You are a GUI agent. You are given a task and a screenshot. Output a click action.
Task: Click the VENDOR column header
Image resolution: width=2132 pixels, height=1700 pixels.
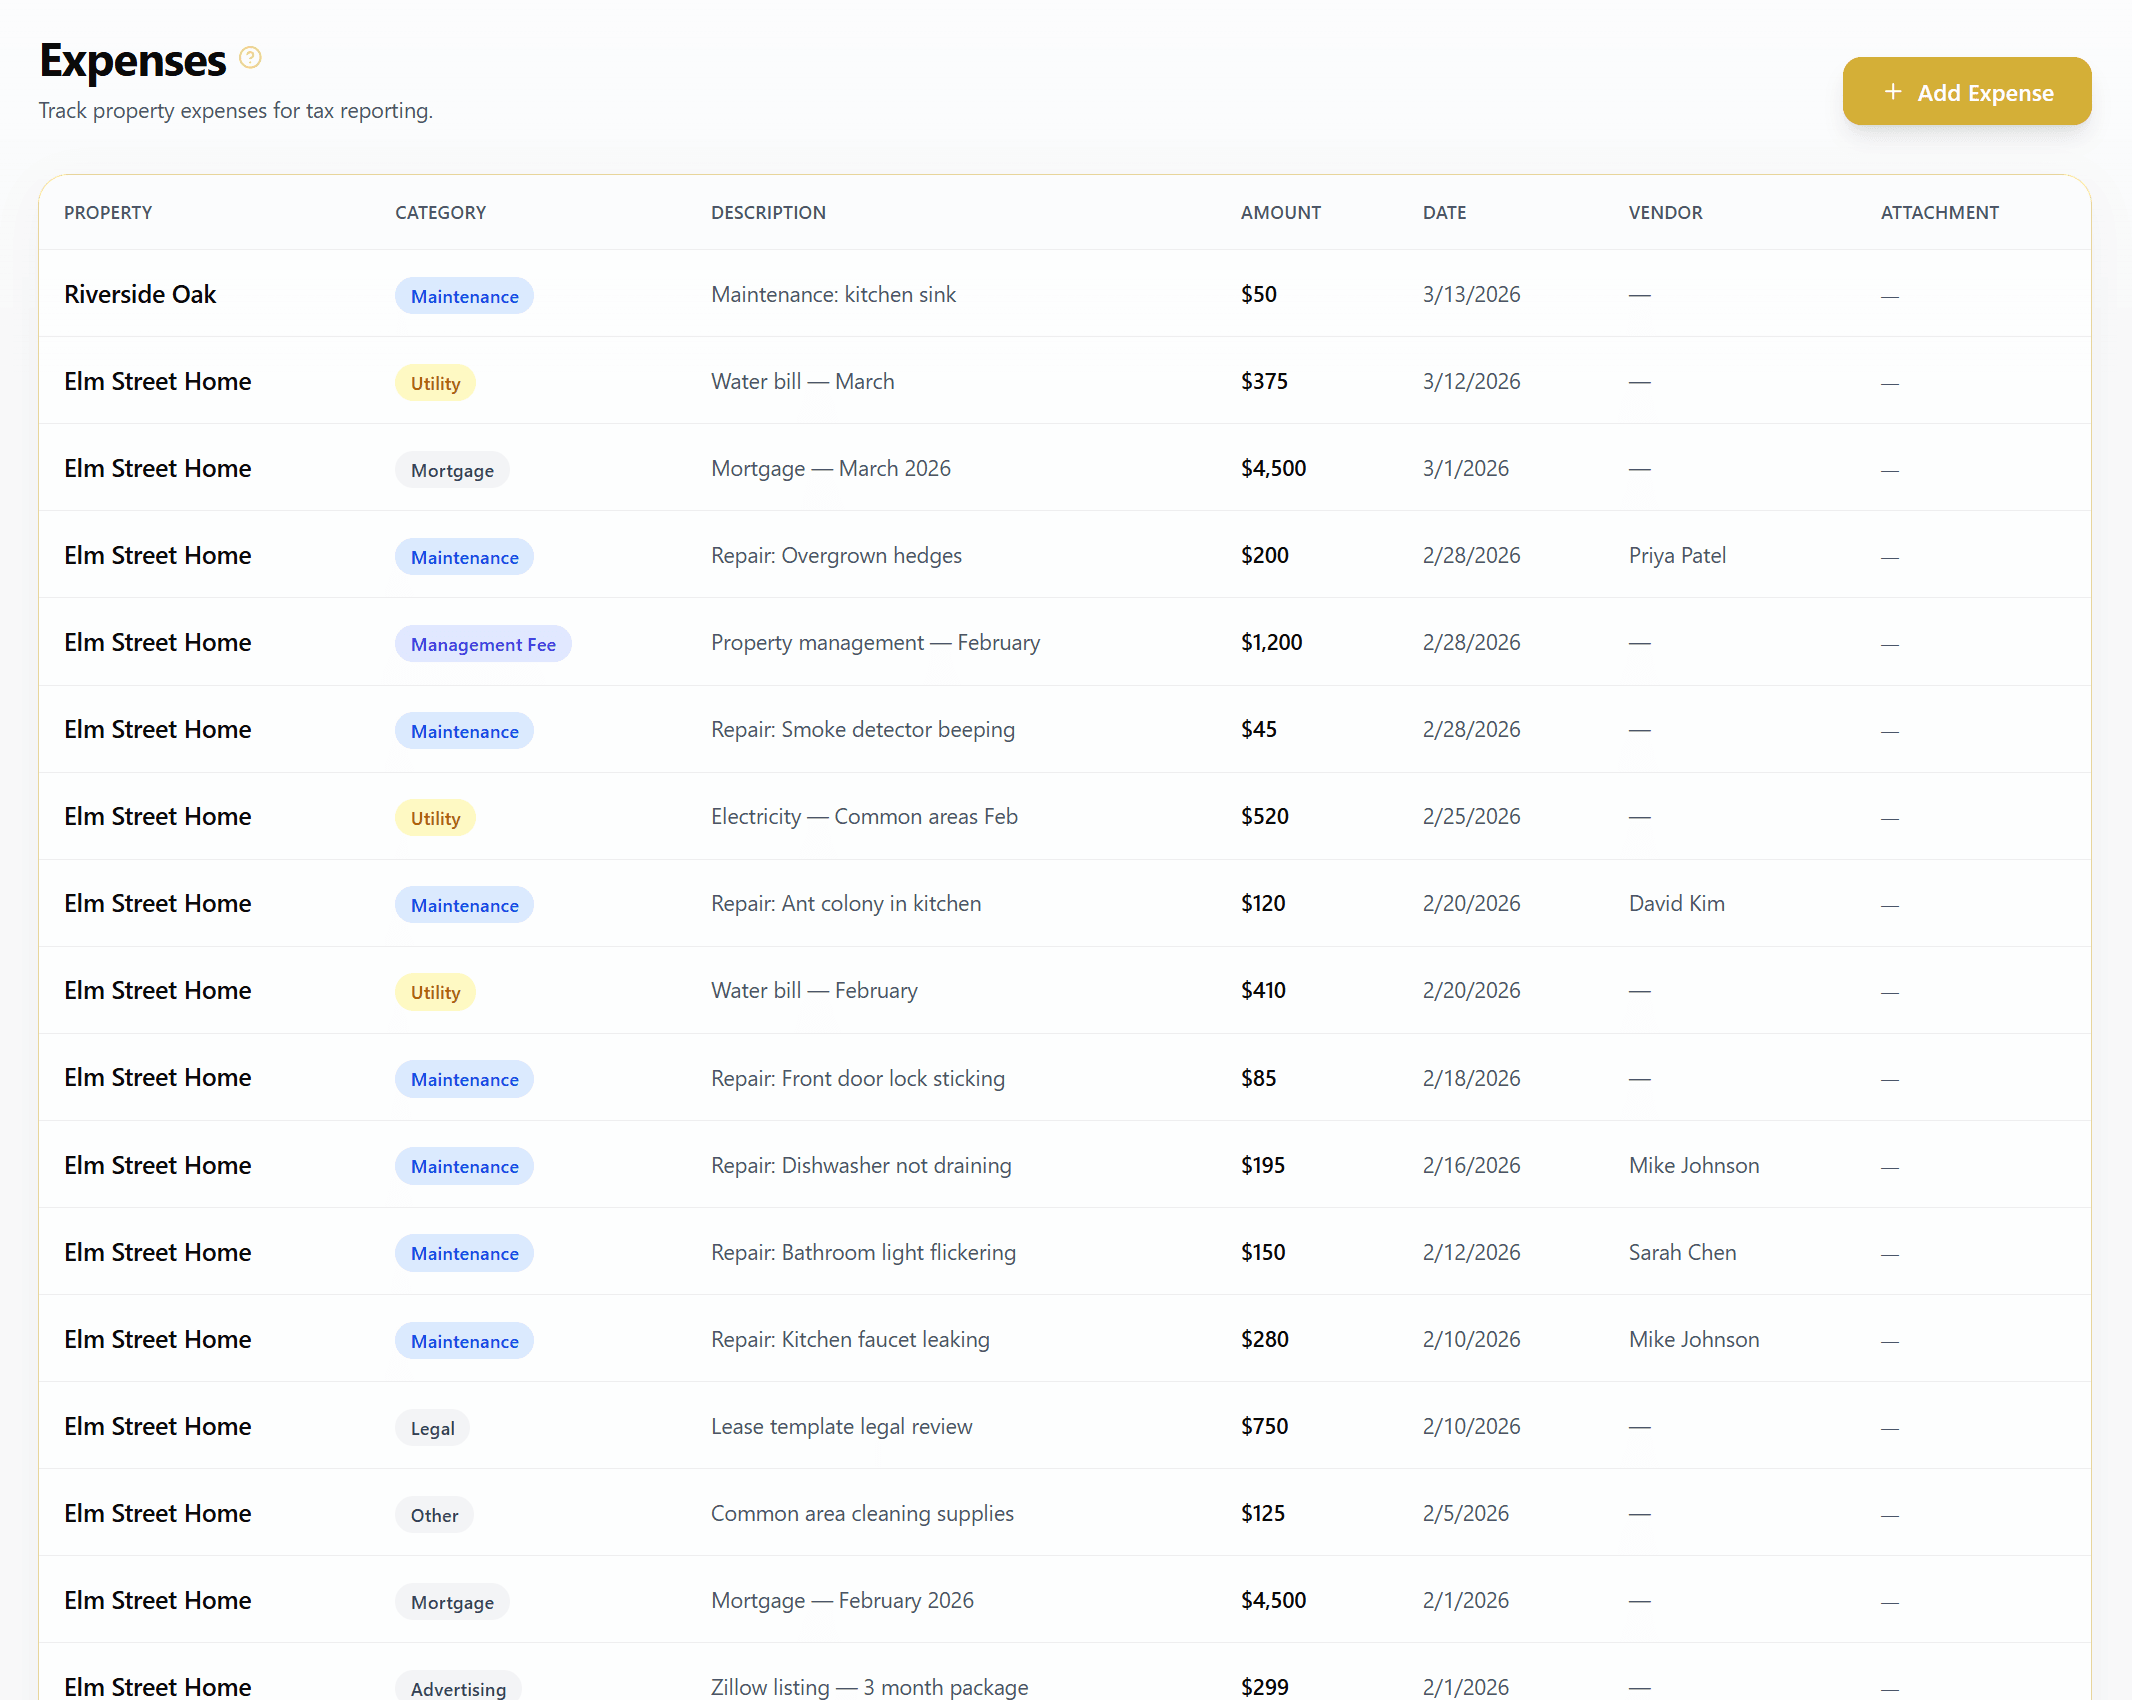[1665, 212]
